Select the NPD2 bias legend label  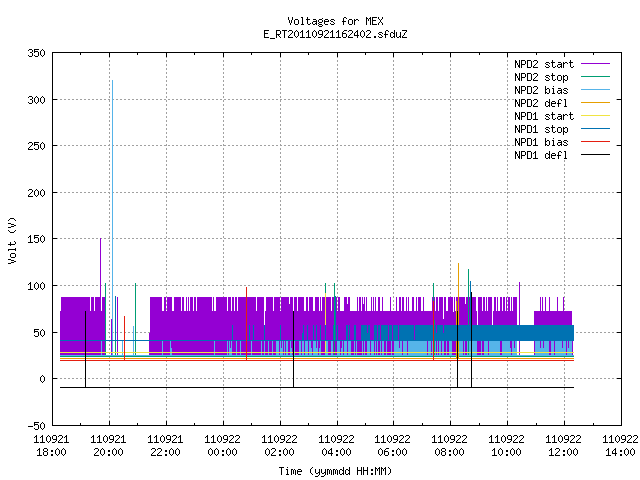(x=541, y=90)
